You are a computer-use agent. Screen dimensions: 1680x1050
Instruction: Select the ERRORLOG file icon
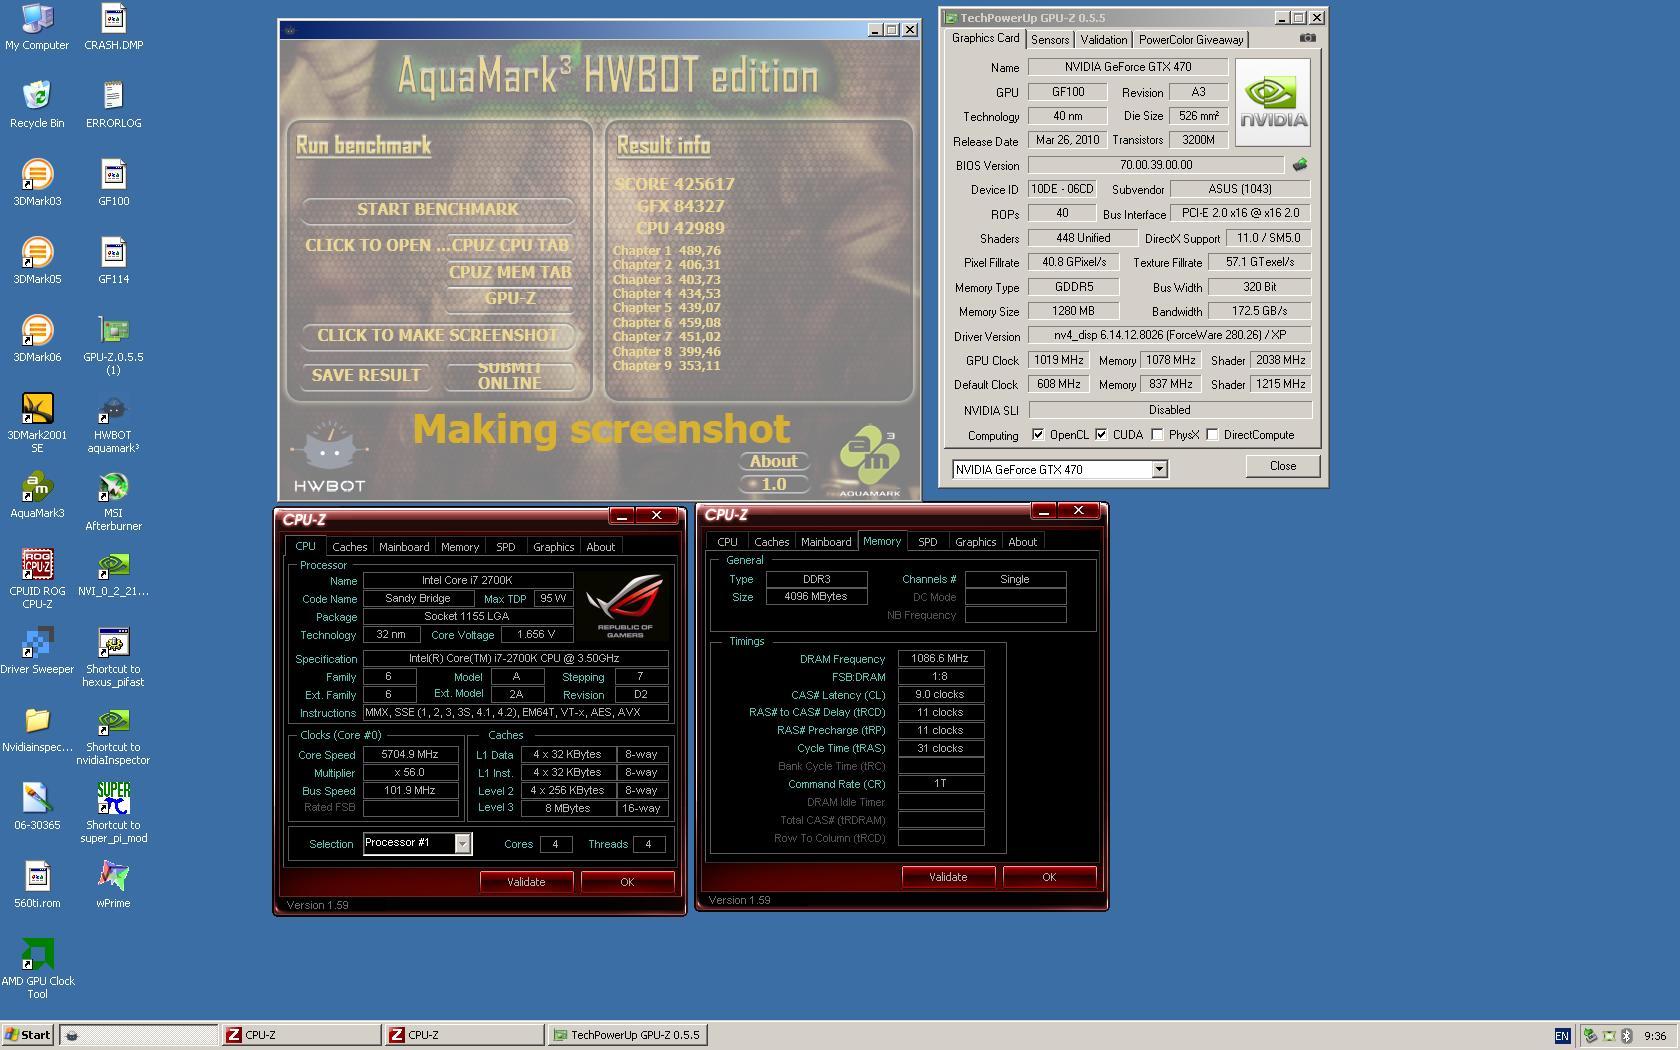(113, 104)
